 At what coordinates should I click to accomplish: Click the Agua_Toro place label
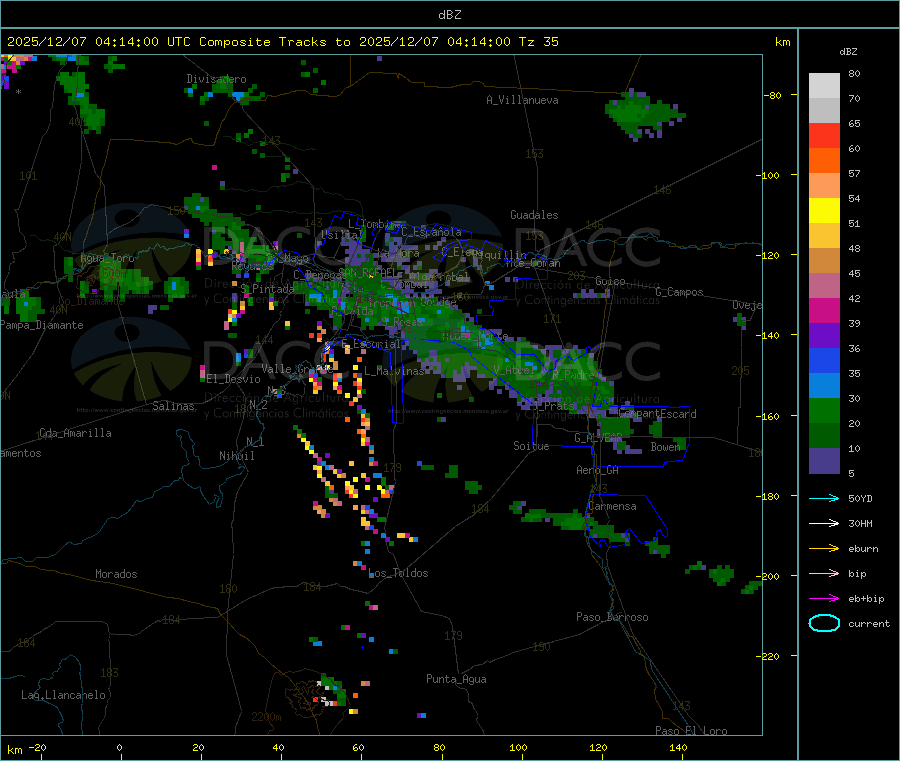tap(107, 259)
